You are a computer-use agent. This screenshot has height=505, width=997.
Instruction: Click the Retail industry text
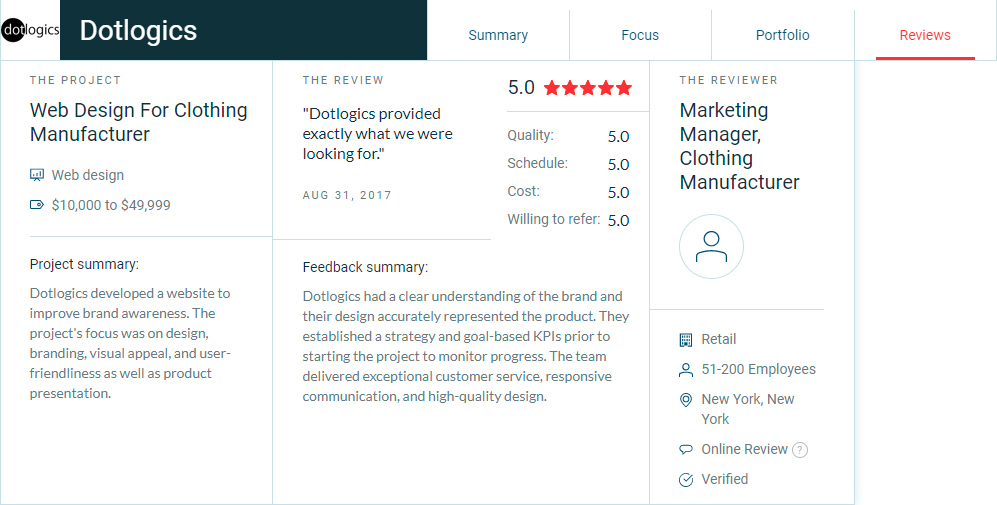click(719, 339)
